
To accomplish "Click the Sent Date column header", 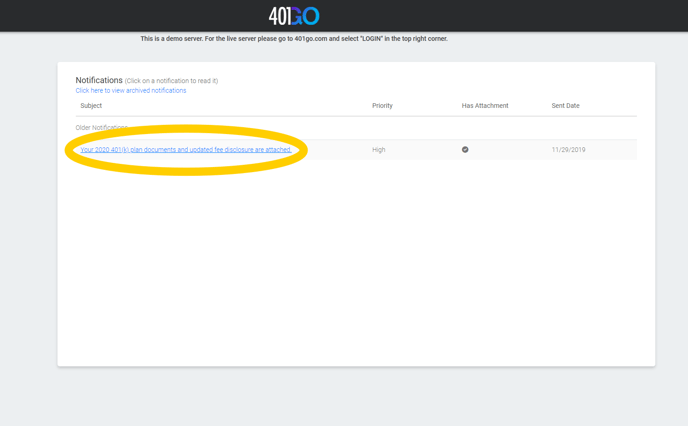I will (565, 106).
